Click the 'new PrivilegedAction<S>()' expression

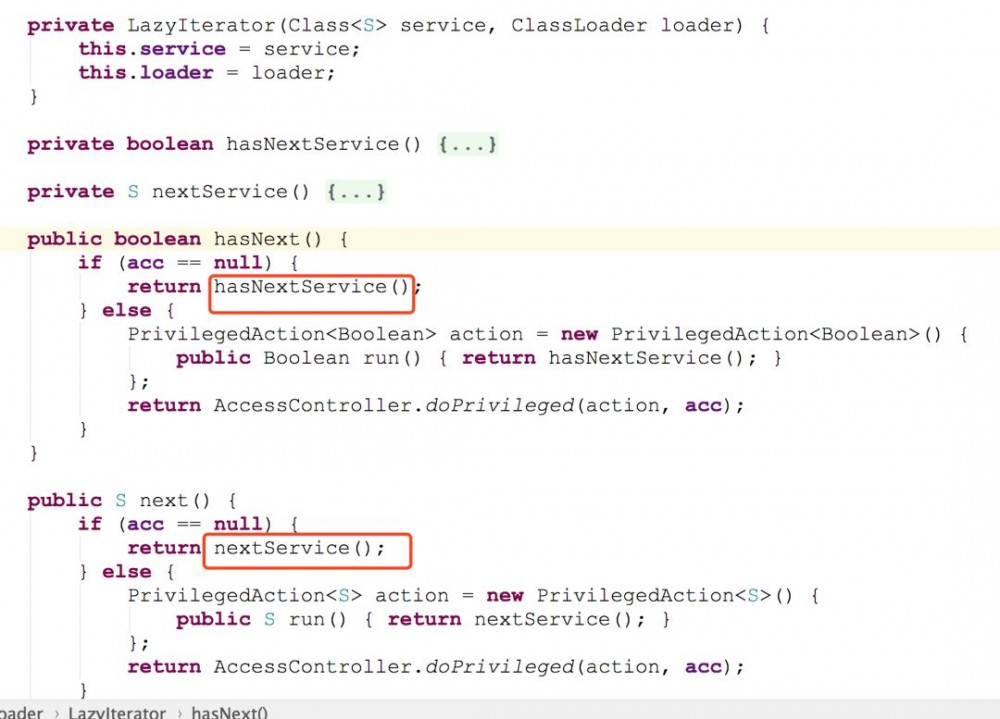(640, 596)
